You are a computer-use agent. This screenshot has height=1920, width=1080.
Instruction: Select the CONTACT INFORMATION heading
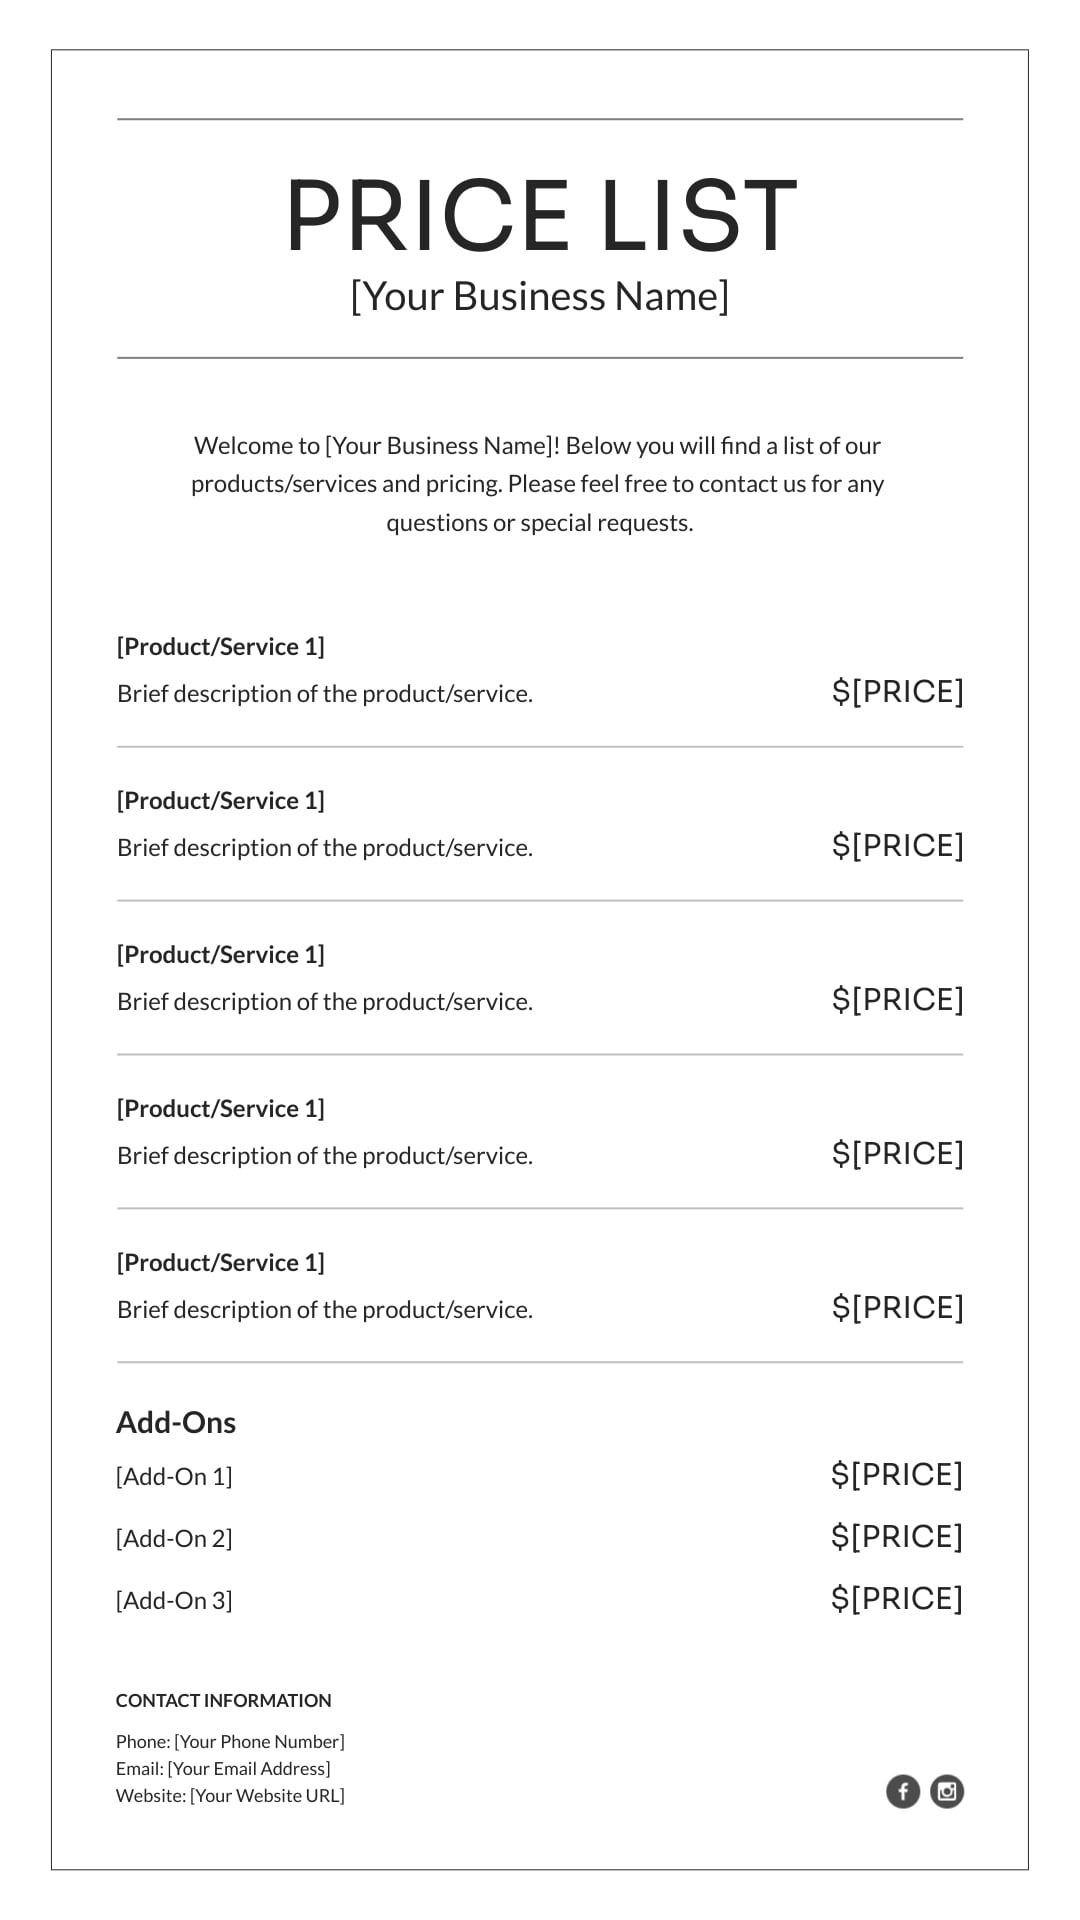[223, 1700]
